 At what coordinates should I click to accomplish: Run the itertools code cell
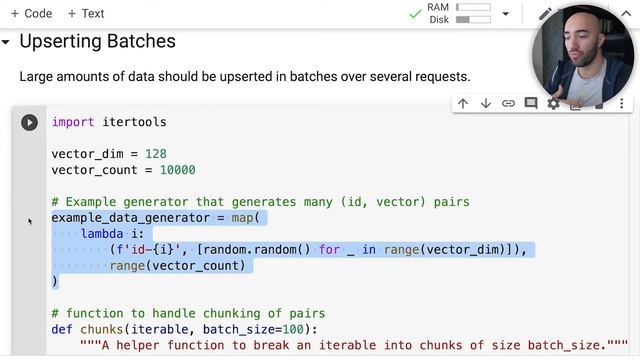pyautogui.click(x=29, y=122)
